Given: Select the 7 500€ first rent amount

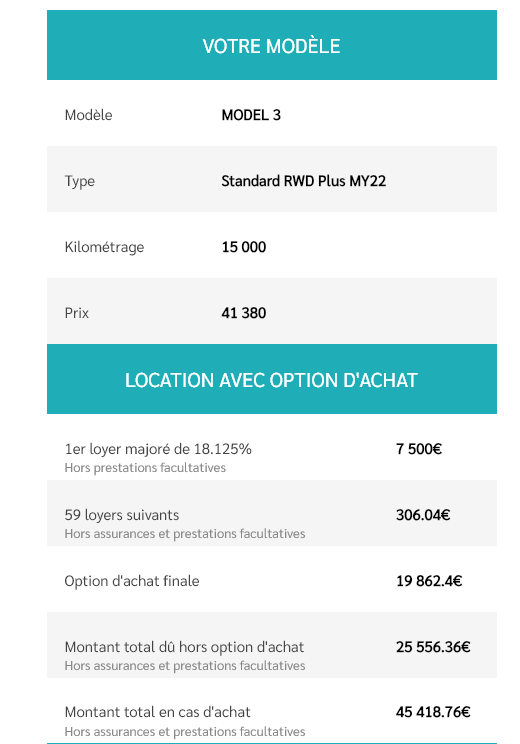Looking at the screenshot, I should point(419,449).
